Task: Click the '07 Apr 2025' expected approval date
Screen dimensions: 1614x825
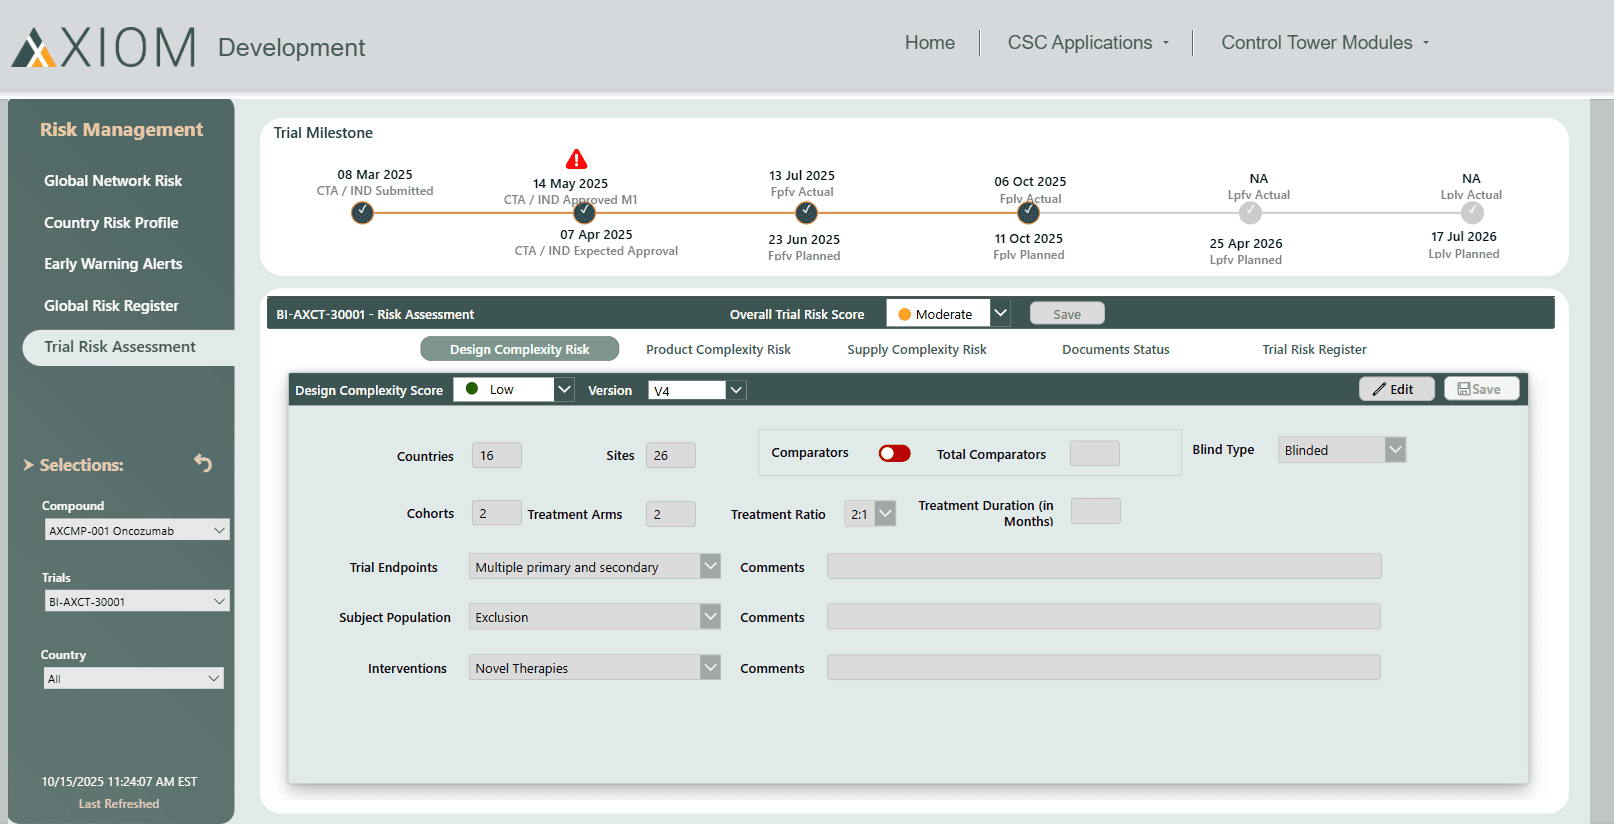Action: [x=596, y=235]
